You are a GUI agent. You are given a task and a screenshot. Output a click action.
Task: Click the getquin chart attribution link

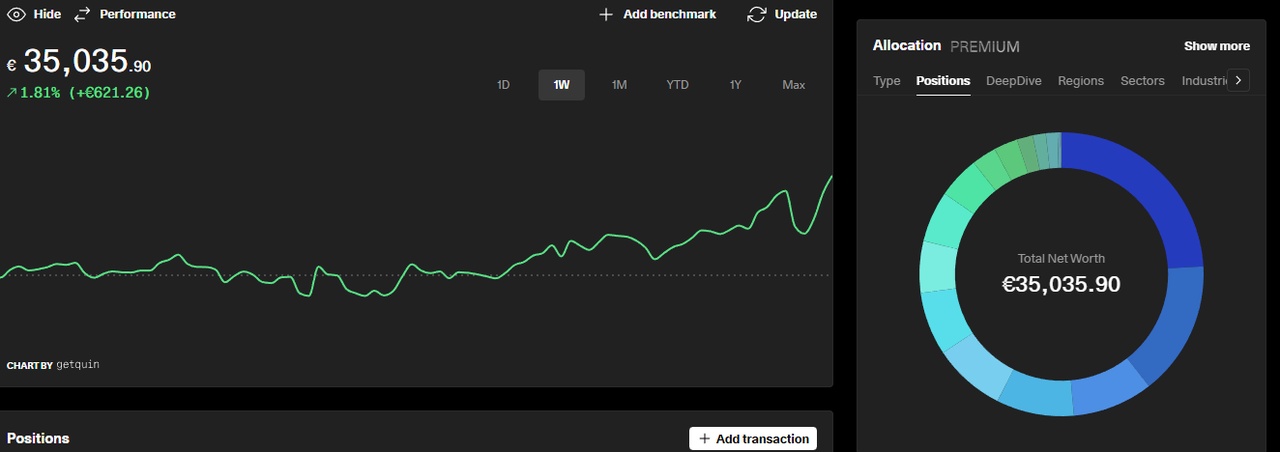77,365
